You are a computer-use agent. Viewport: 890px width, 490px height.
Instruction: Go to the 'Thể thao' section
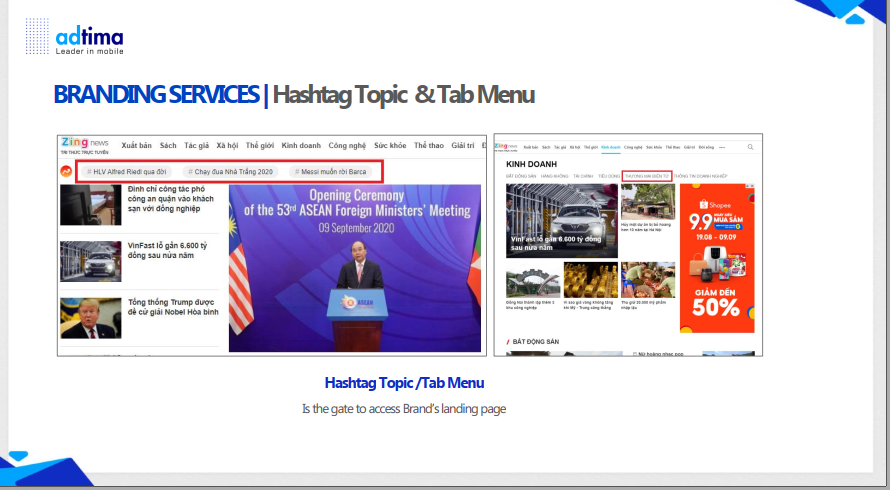tap(429, 145)
